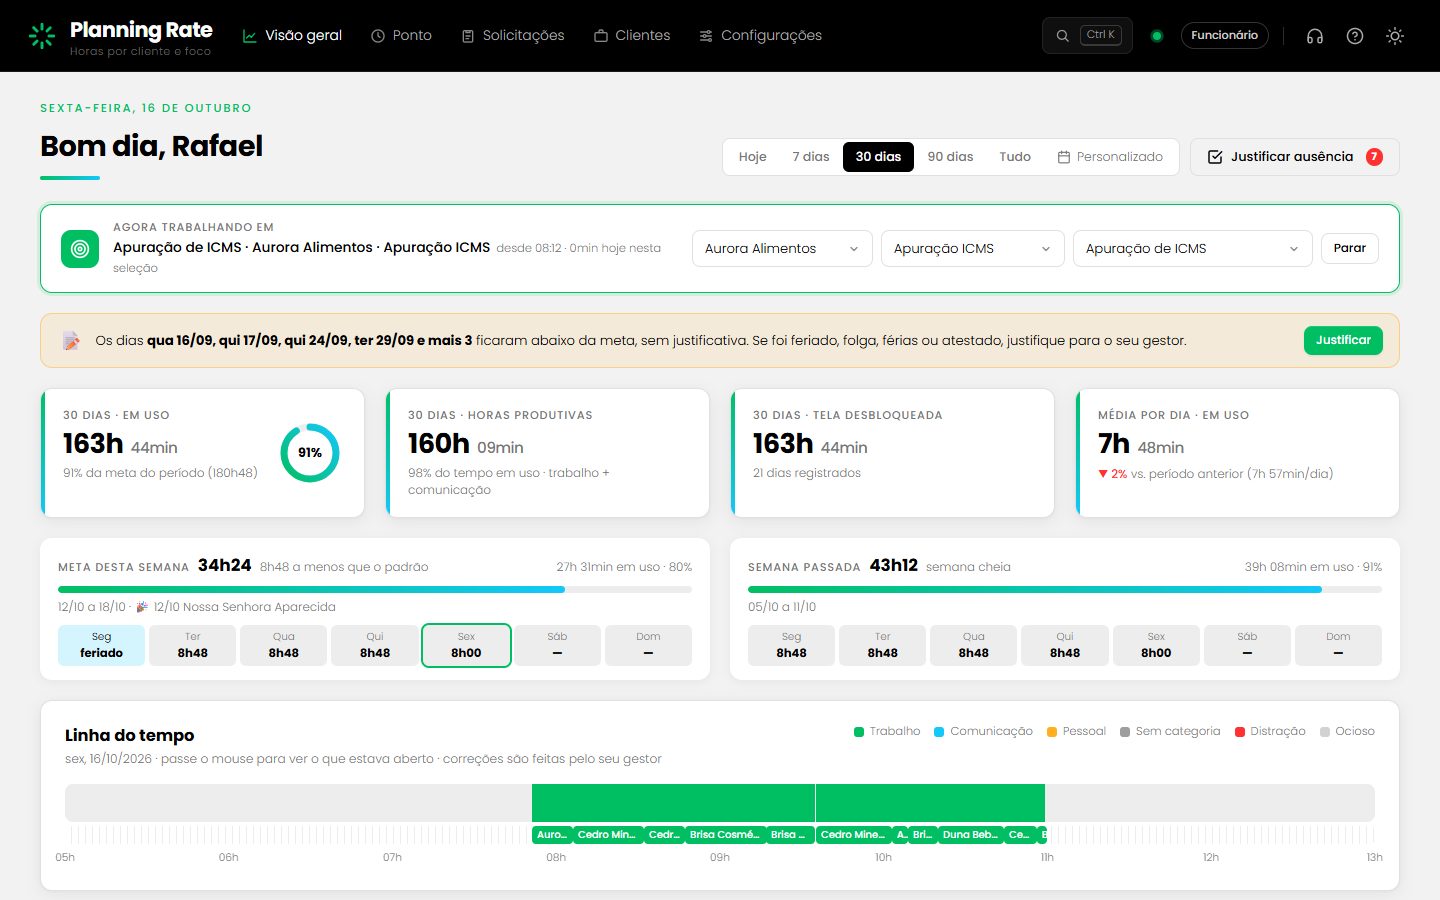Select Sex 8h00 under Meta desta semana
The image size is (1440, 900).
466,645
